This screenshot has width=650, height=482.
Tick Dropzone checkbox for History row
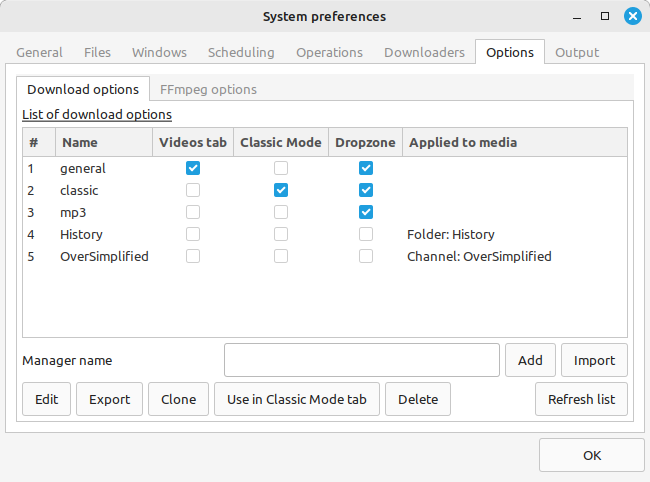pyautogui.click(x=366, y=234)
